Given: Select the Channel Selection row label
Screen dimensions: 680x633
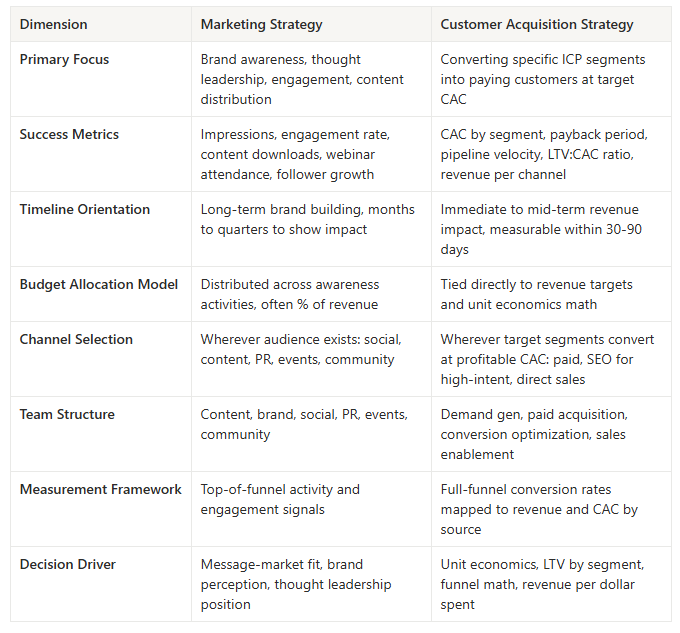Looking at the screenshot, I should coord(76,339).
